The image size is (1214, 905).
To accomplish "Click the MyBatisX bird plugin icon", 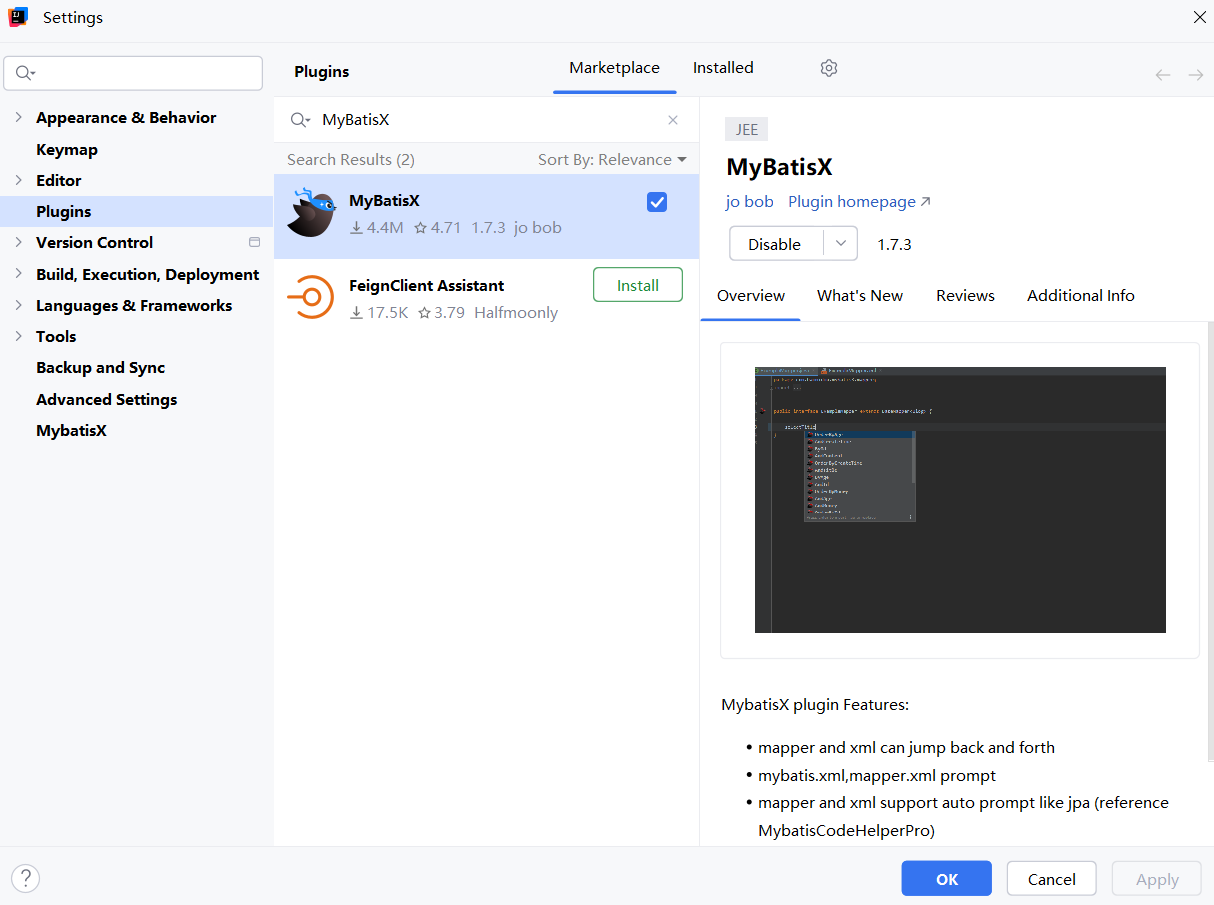I will [x=311, y=212].
